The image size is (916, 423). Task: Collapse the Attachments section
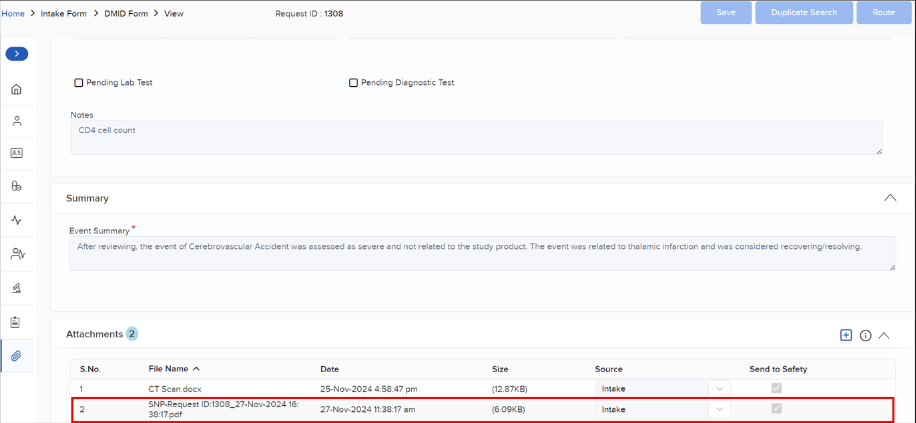(x=884, y=335)
